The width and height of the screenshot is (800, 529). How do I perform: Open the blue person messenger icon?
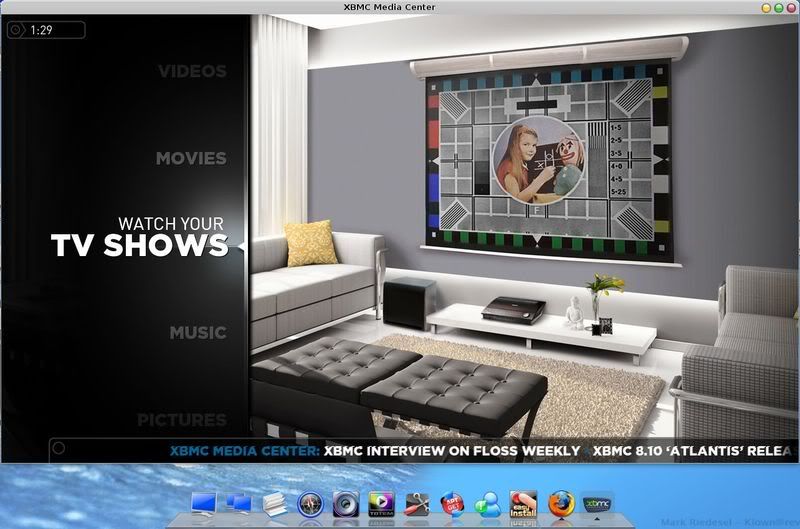[x=488, y=505]
